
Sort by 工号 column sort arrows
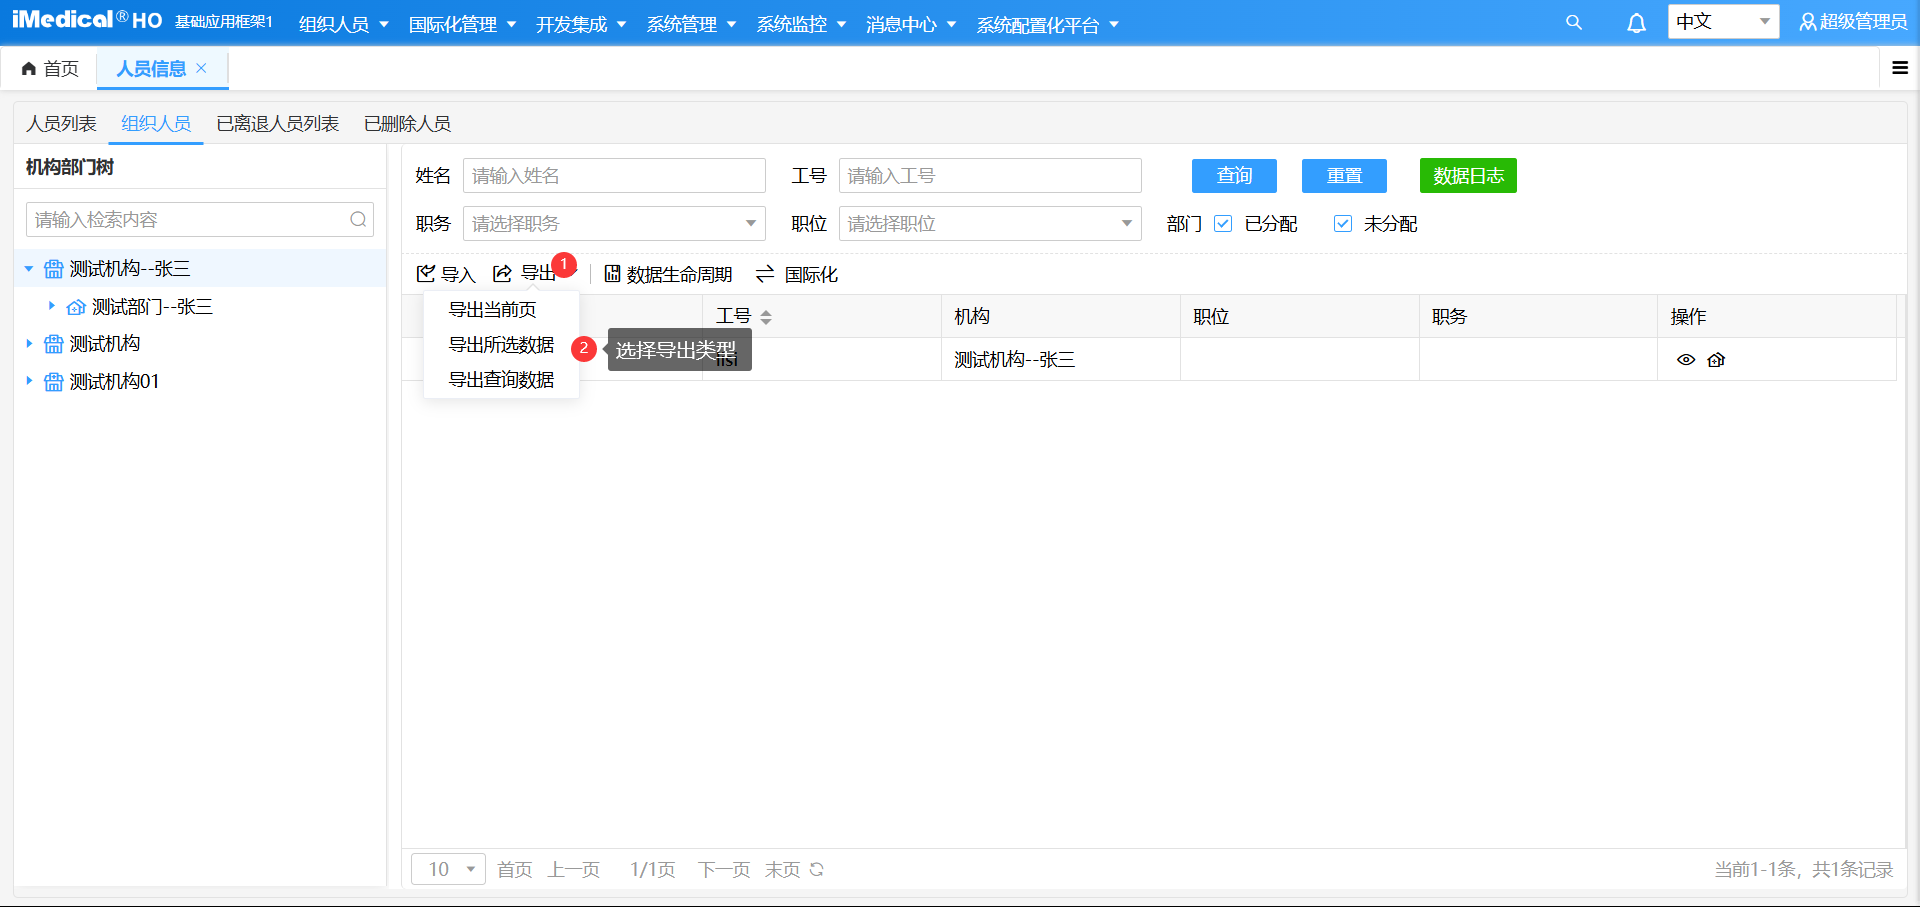point(766,317)
